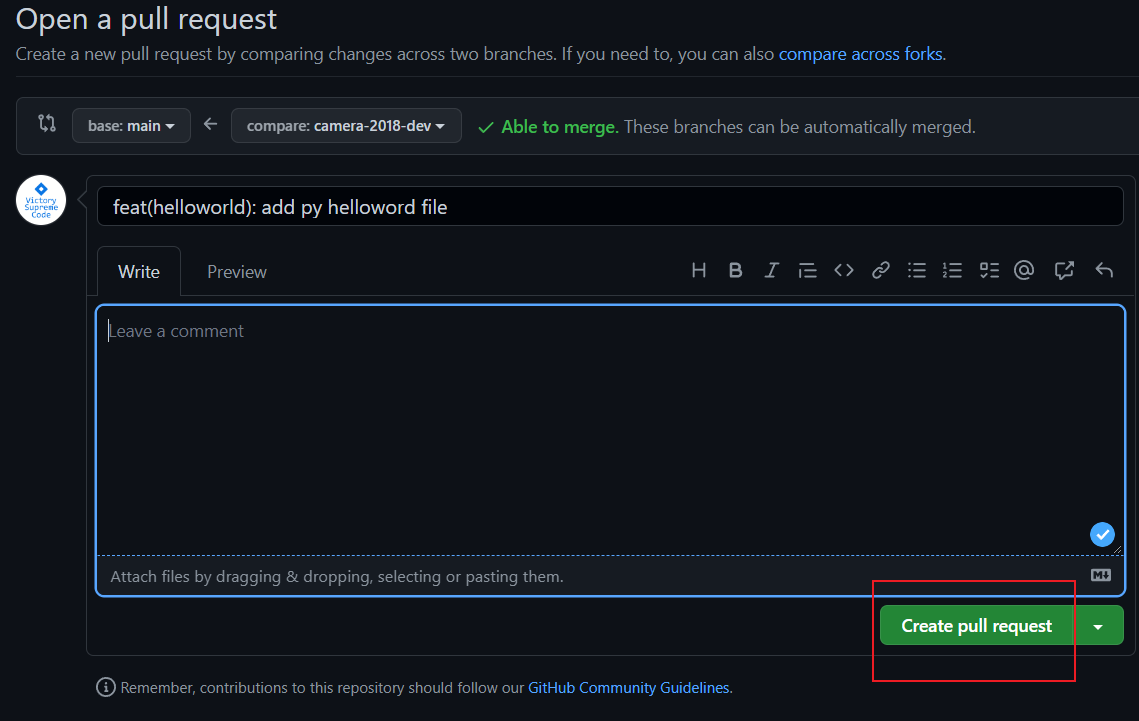Insert a numbered list
This screenshot has width=1139, height=721.
pos(952,270)
